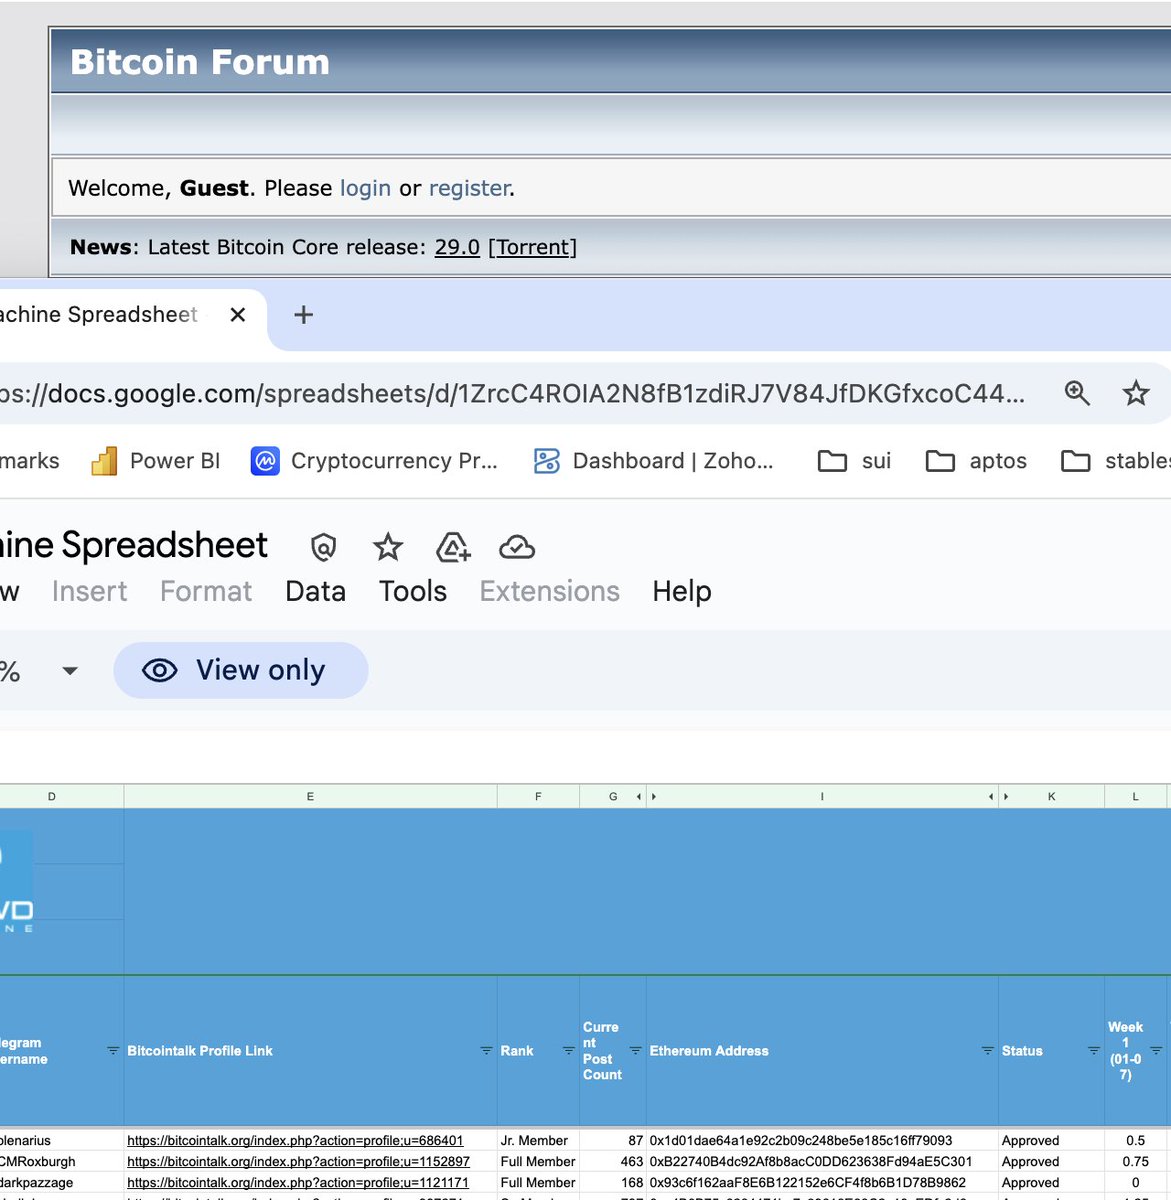Viewport: 1171px width, 1200px height.
Task: Click the register link on Bitcoin Forum
Action: click(470, 188)
